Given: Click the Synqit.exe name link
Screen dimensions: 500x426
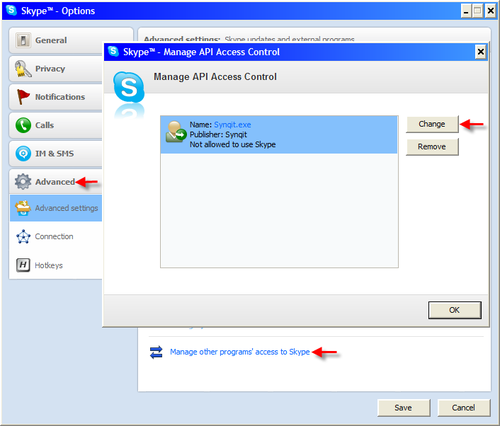Looking at the screenshot, I should [232, 125].
